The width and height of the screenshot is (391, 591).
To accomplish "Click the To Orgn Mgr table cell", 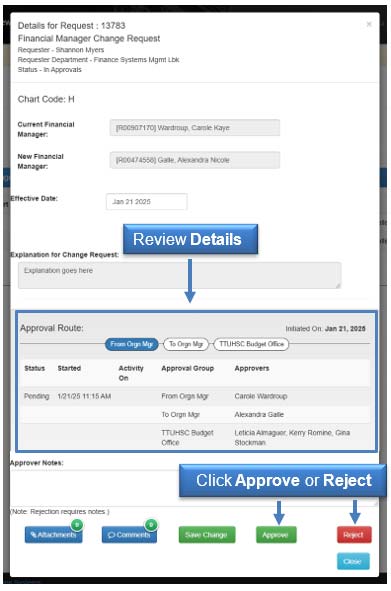I will point(181,414).
